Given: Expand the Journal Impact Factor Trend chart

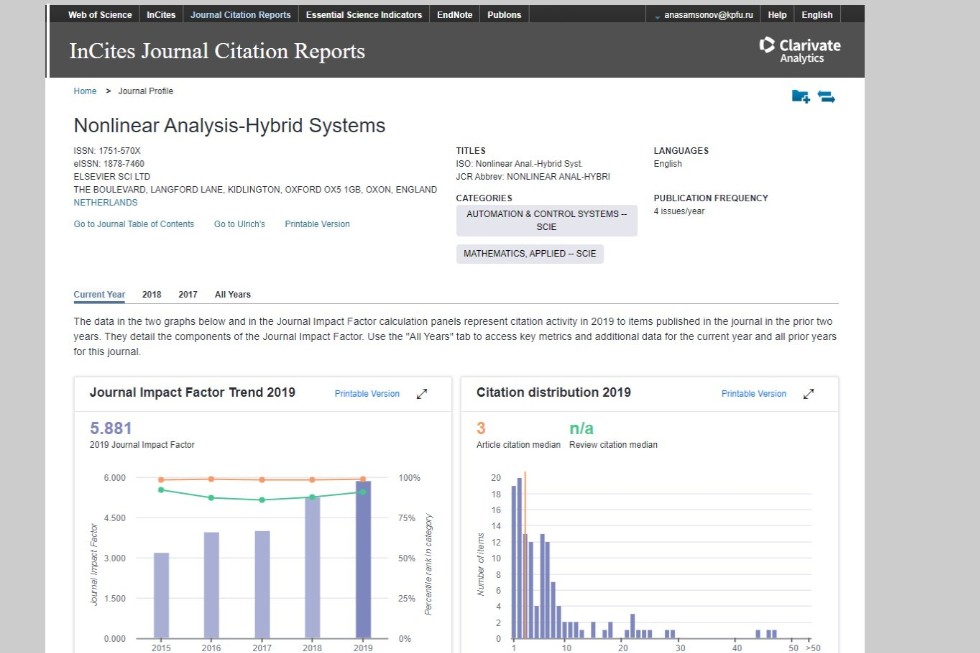Looking at the screenshot, I should (x=422, y=394).
